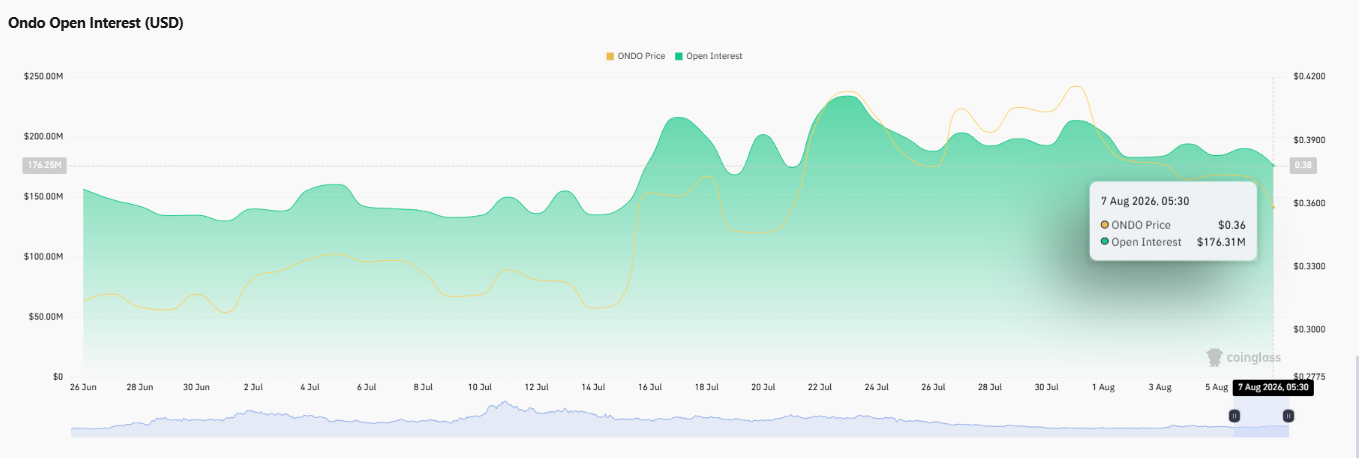Click the Ondo Open Interest (USD) title
Image resolution: width=1359 pixels, height=458 pixels.
click(x=96, y=23)
